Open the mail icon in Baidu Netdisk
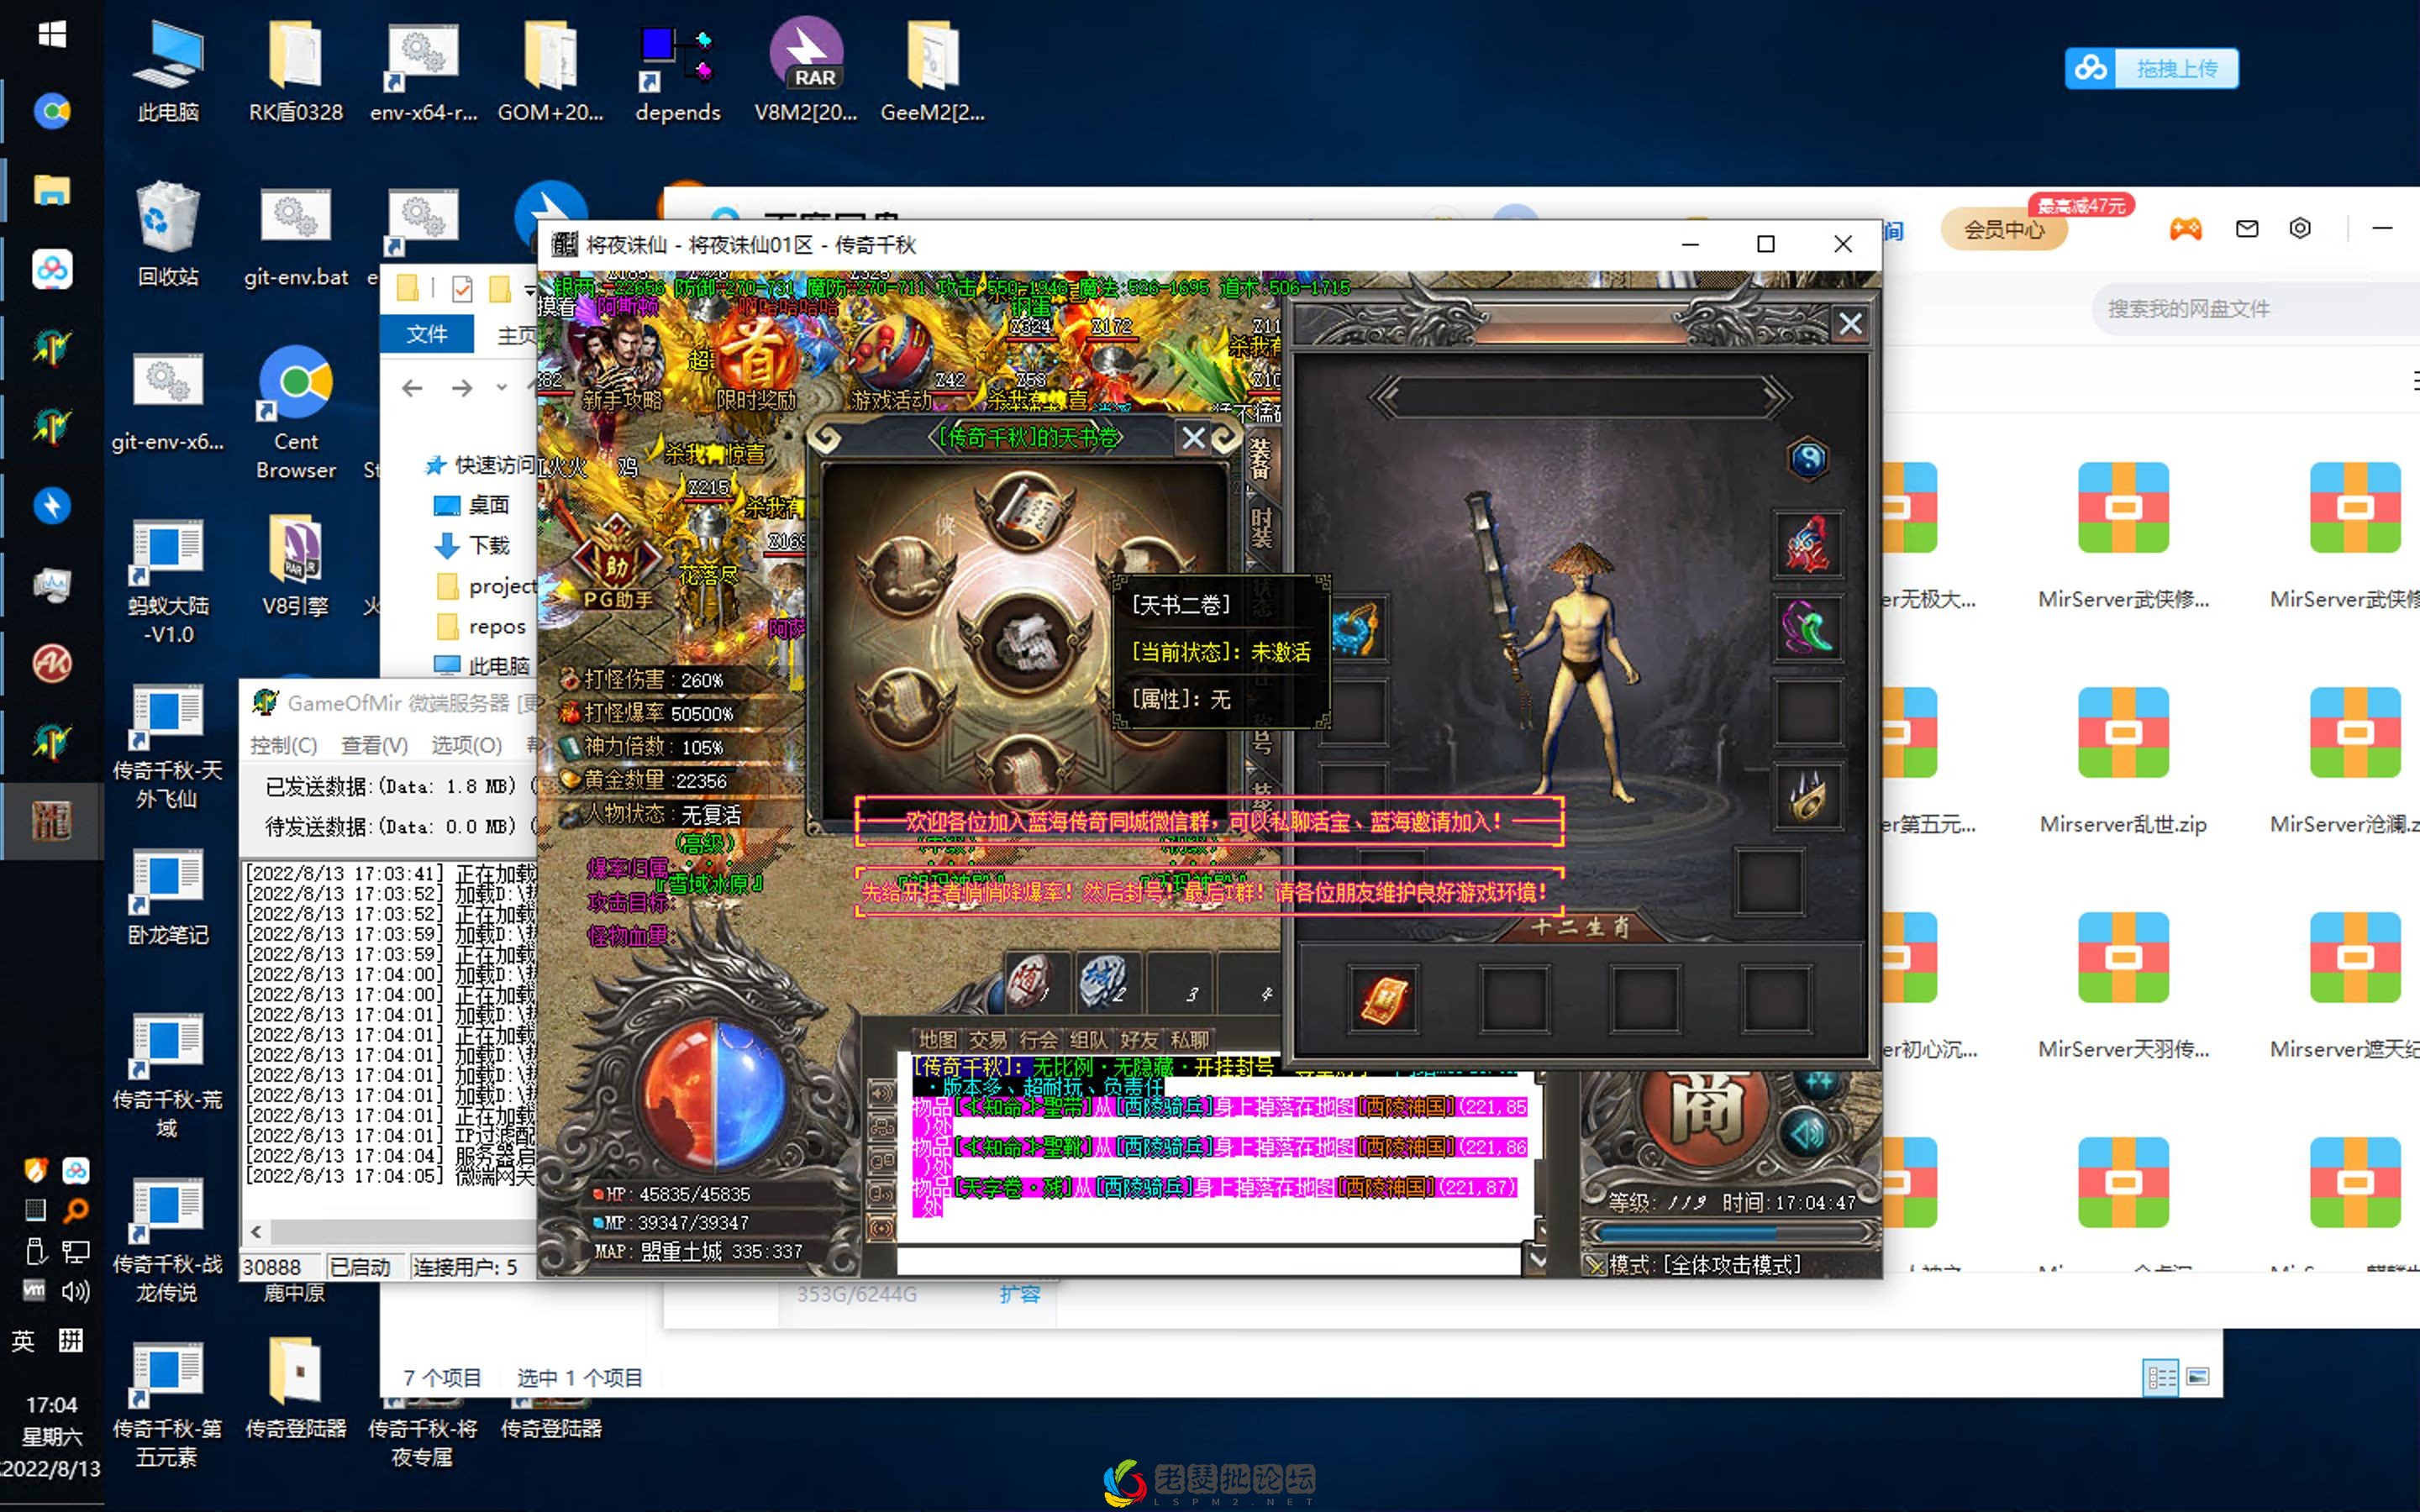The width and height of the screenshot is (2420, 1512). pos(2247,229)
